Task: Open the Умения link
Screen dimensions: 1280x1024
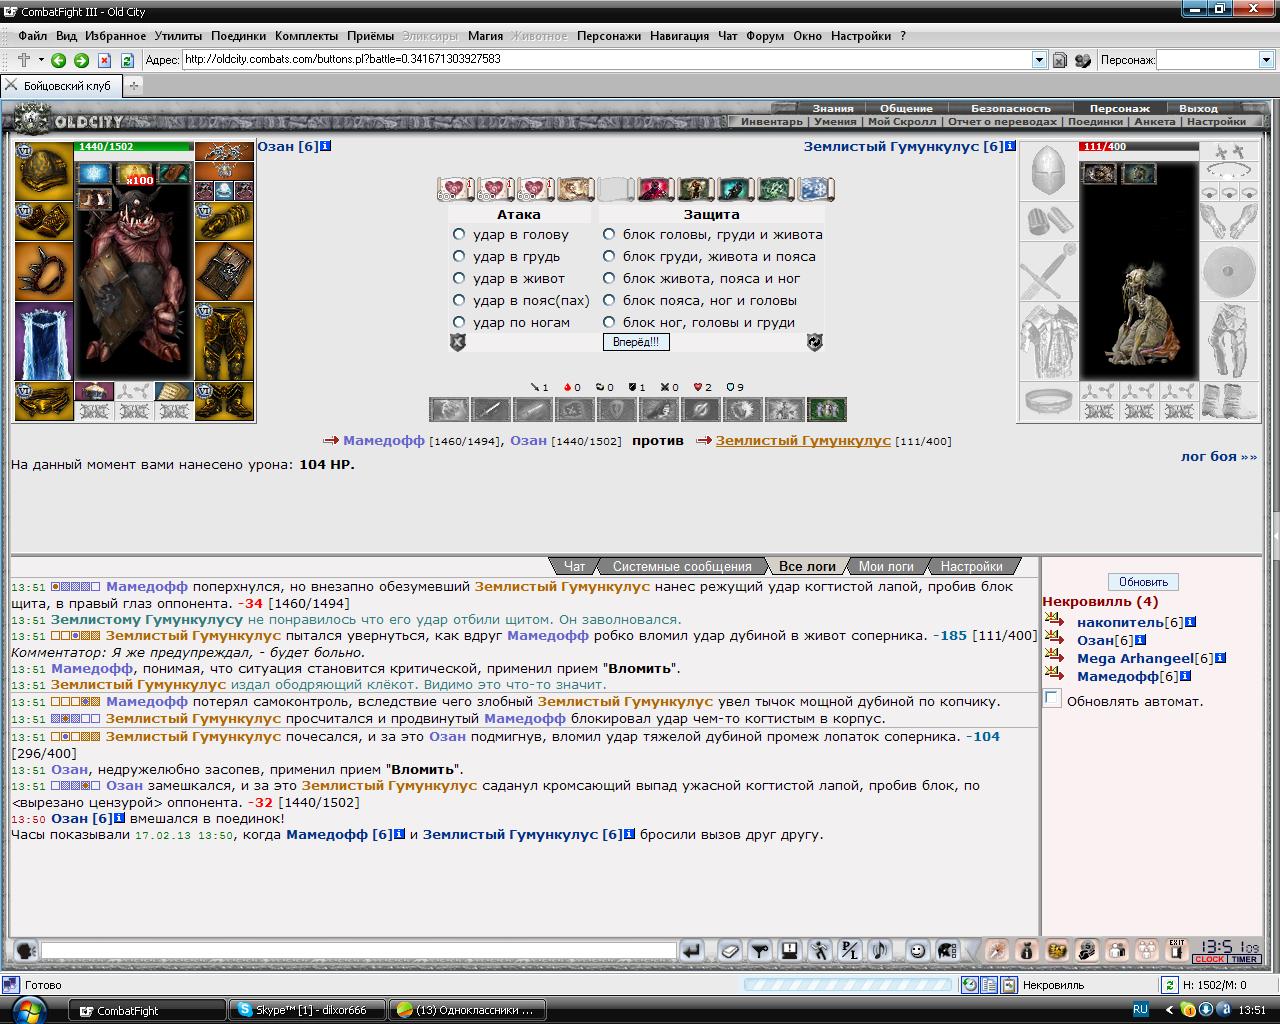Action: [835, 122]
